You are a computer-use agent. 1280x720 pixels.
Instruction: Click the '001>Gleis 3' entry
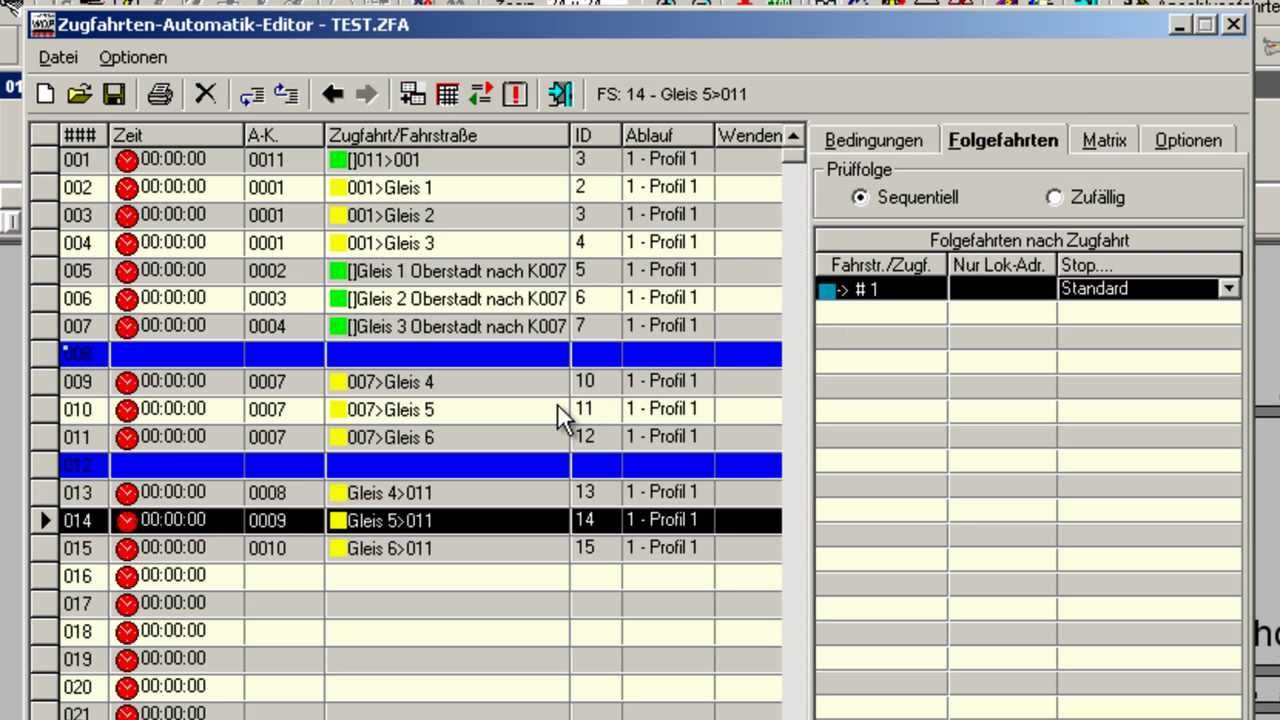click(448, 243)
